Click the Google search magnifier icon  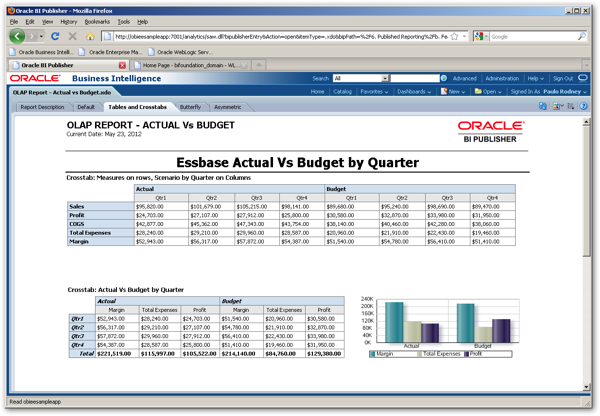(582, 36)
